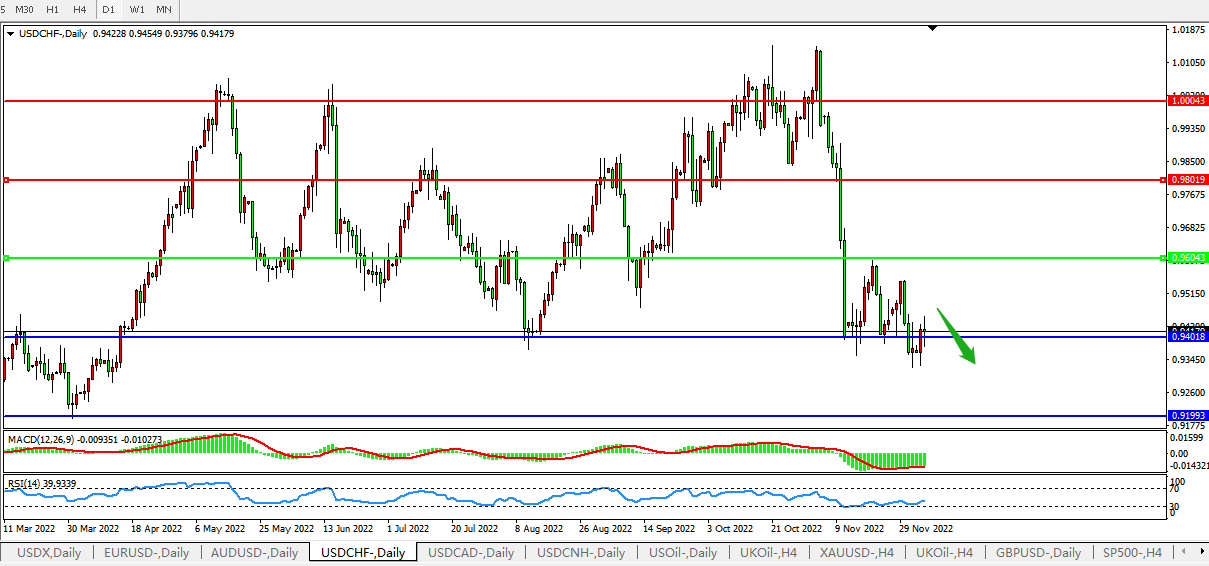Select the 0.98019 red line price label
The image size is (1209, 566).
(1188, 180)
